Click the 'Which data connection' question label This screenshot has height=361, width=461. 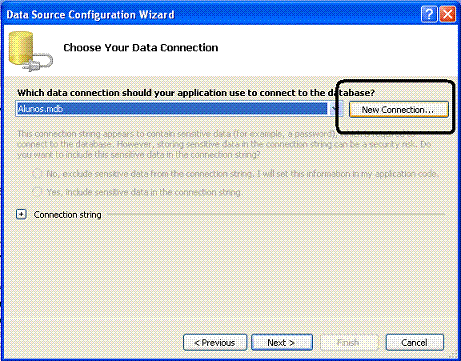[x=196, y=92]
